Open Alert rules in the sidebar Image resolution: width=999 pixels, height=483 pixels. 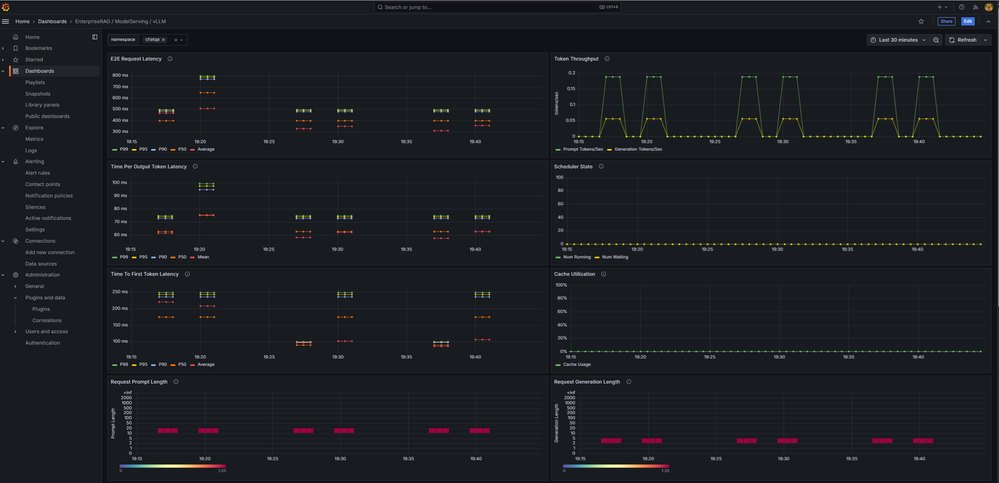tap(37, 173)
